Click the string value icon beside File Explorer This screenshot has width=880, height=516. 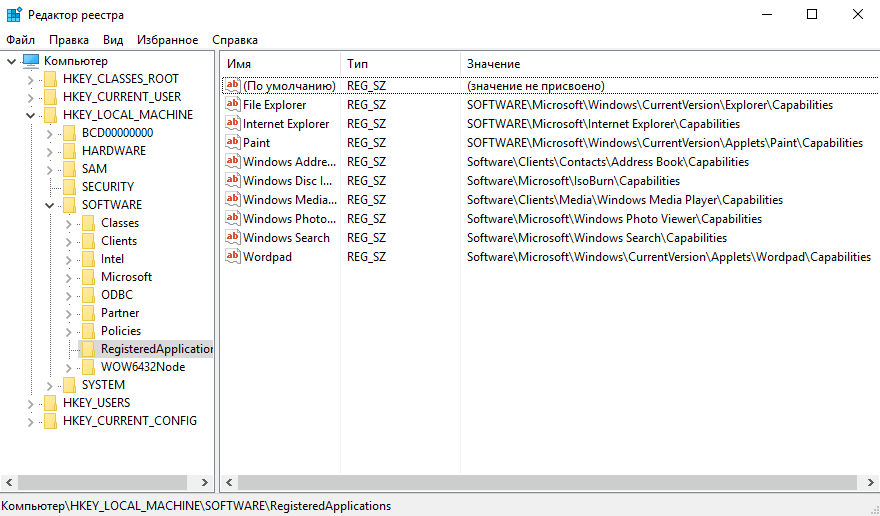232,104
